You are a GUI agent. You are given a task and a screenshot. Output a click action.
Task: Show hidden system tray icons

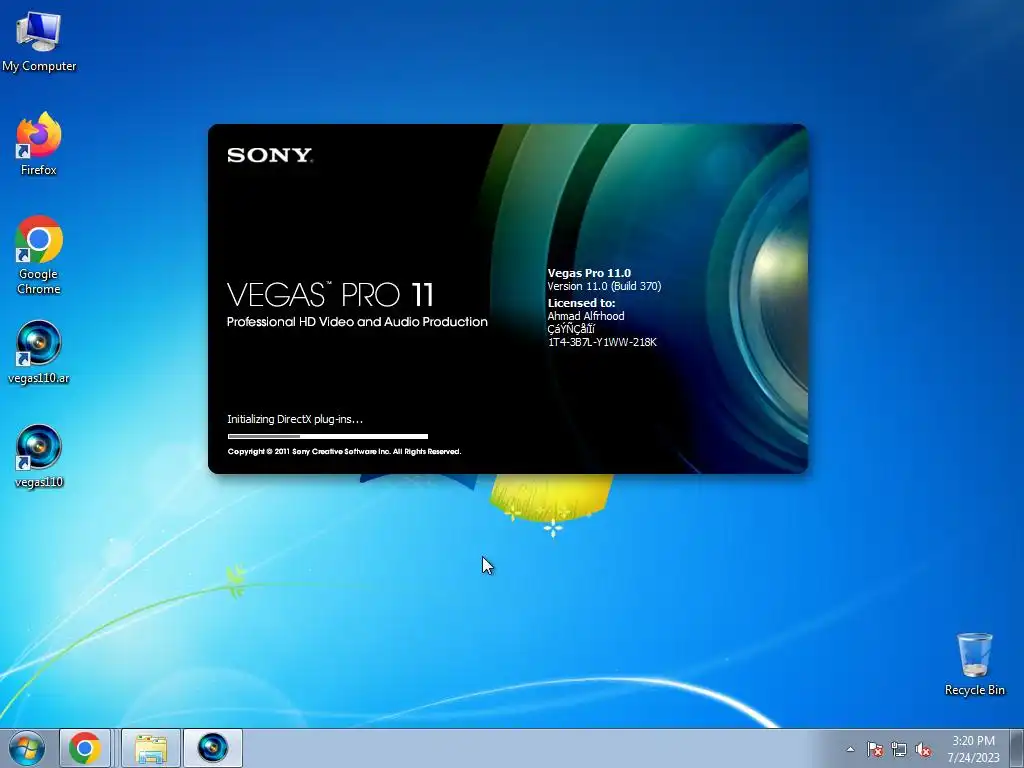click(x=850, y=749)
